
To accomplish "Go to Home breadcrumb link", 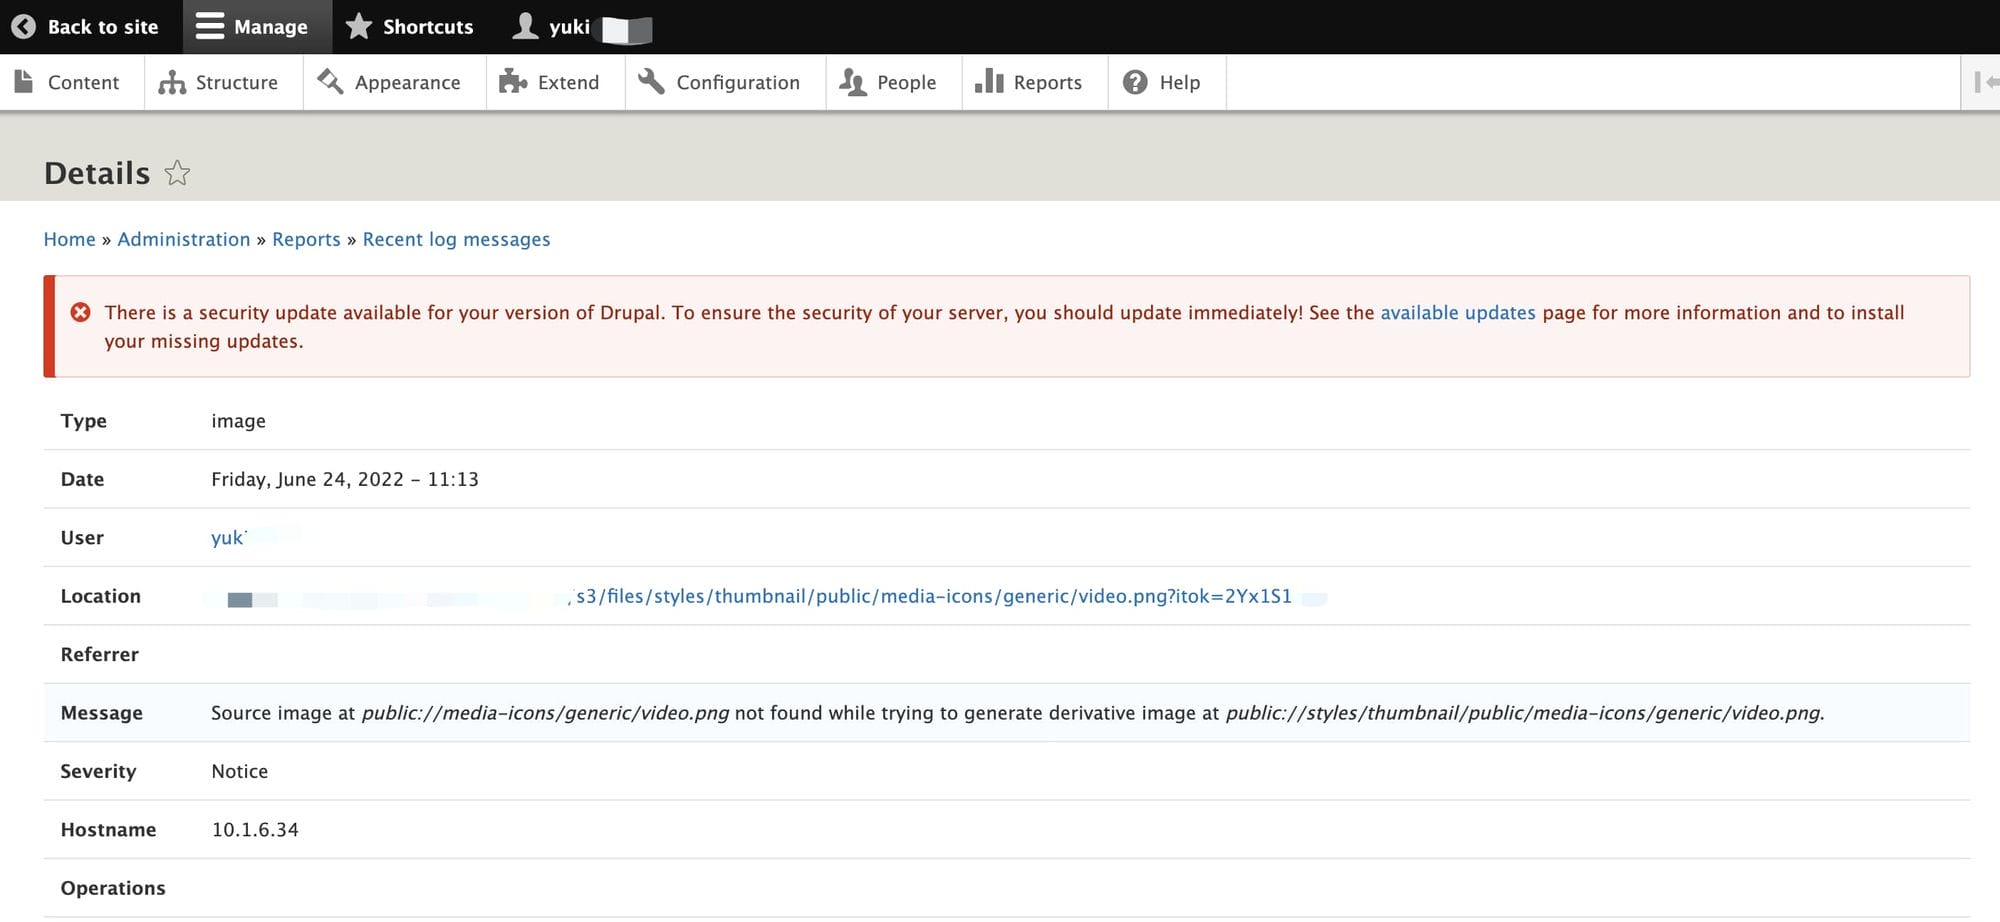I will (69, 239).
